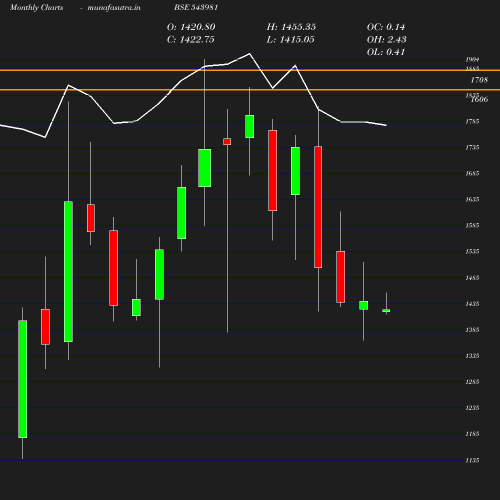Click the '1585' price axis label
Viewport: 500px width, 500px height.
[x=472, y=225]
